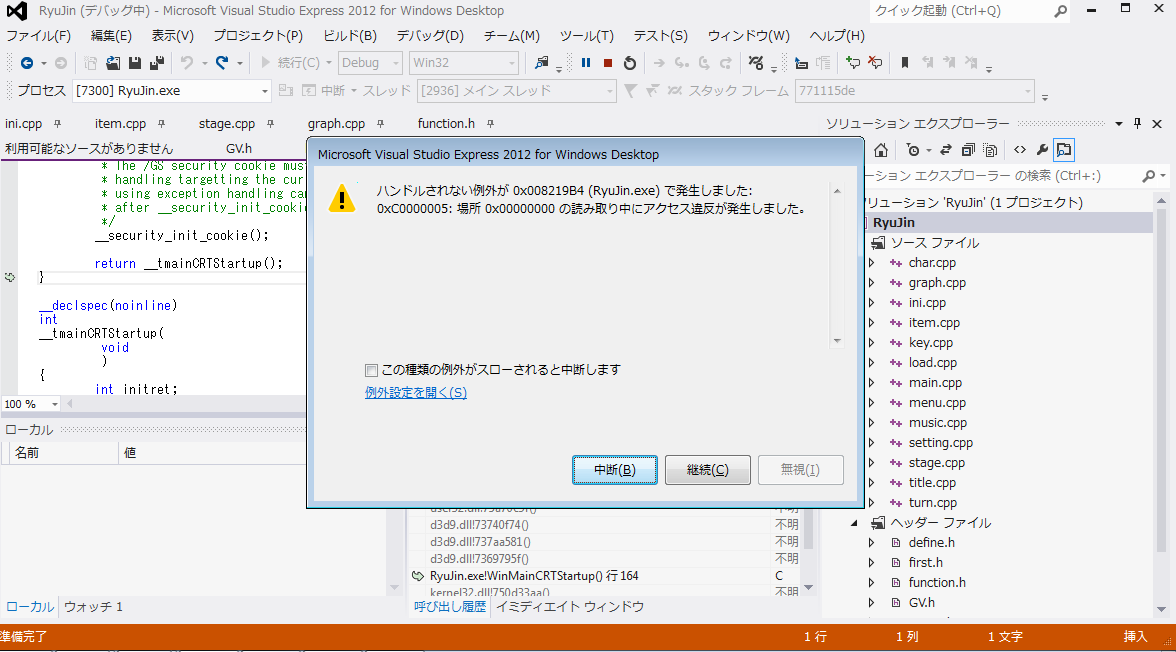
Task: Open the find-in-files toolbar icon
Action: pyautogui.click(x=542, y=63)
